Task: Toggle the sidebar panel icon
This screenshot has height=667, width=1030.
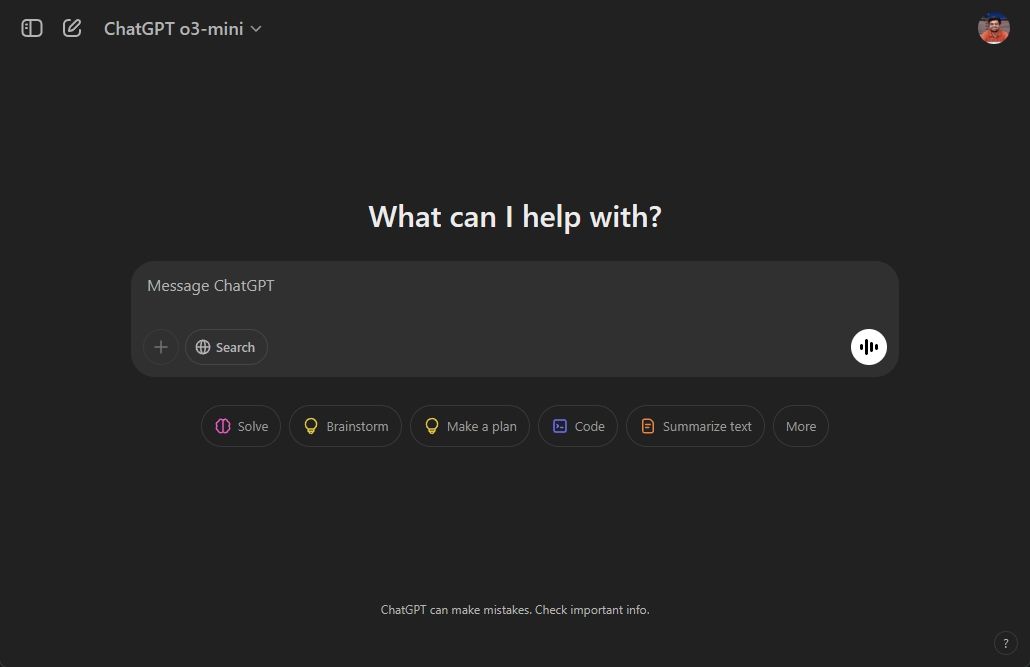Action: pyautogui.click(x=32, y=28)
